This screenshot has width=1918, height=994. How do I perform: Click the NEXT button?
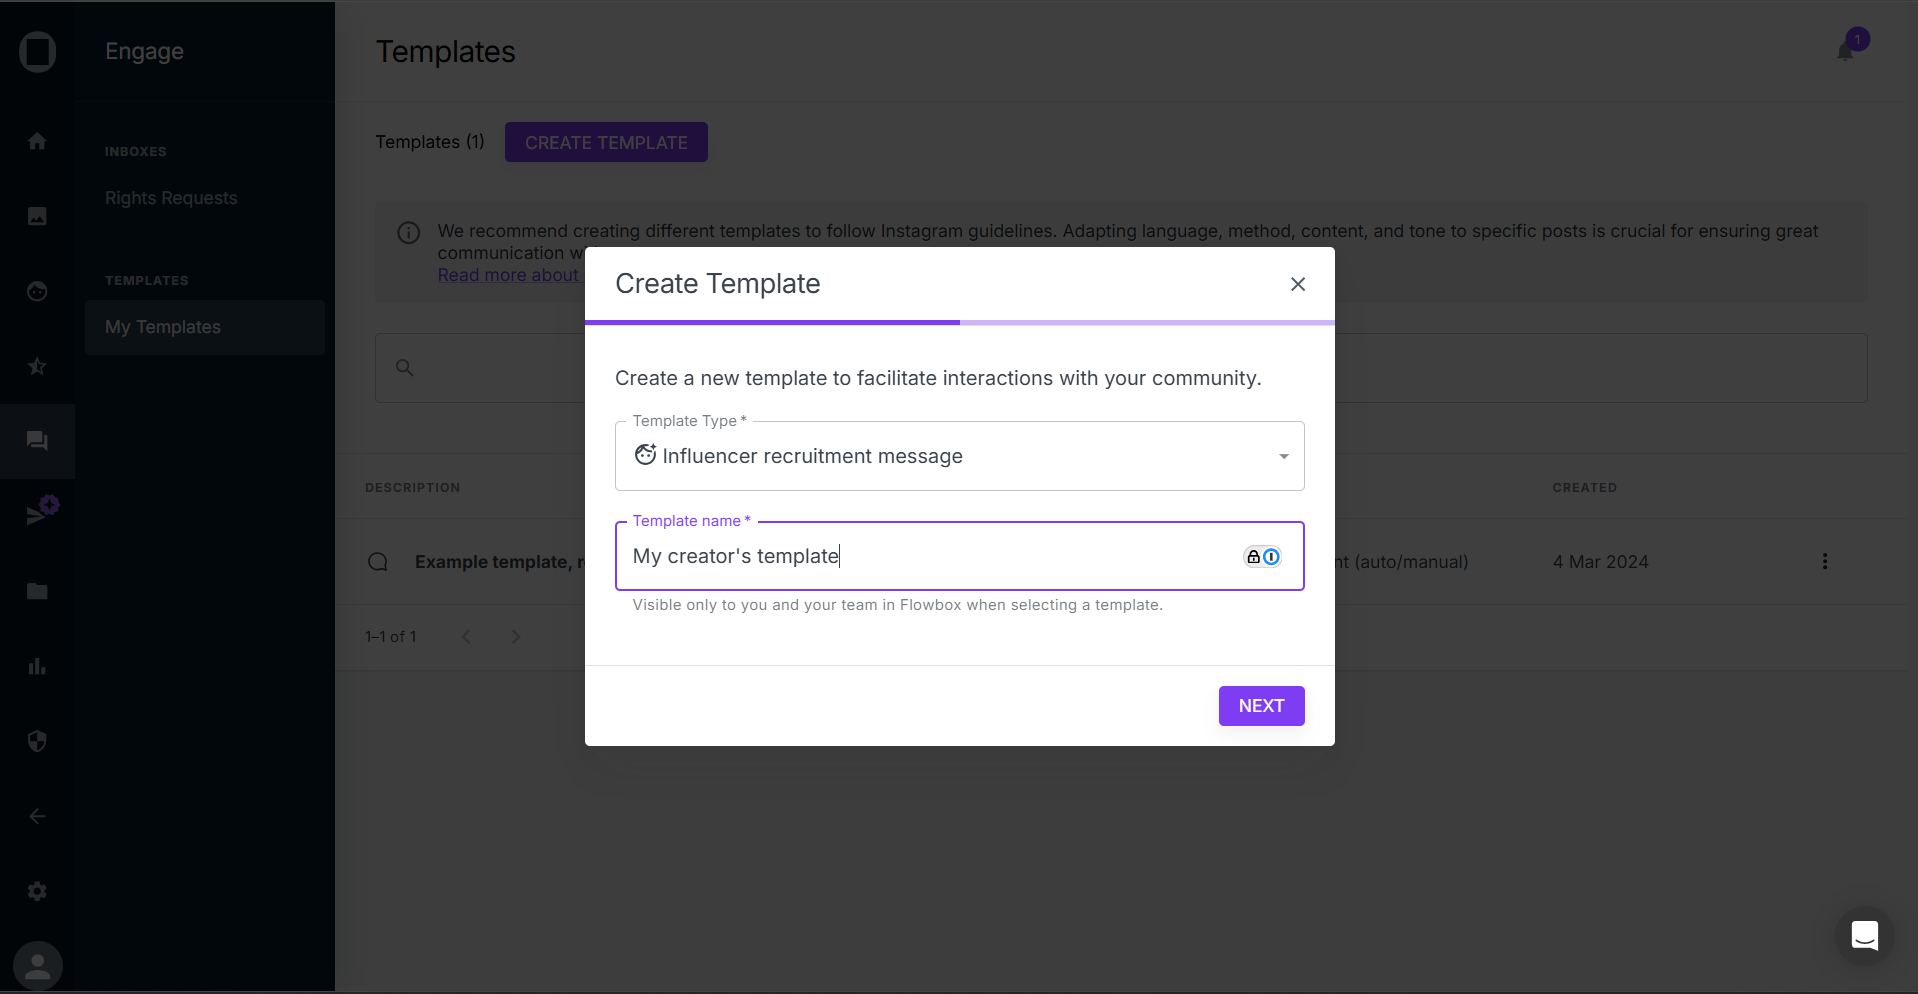(x=1261, y=706)
